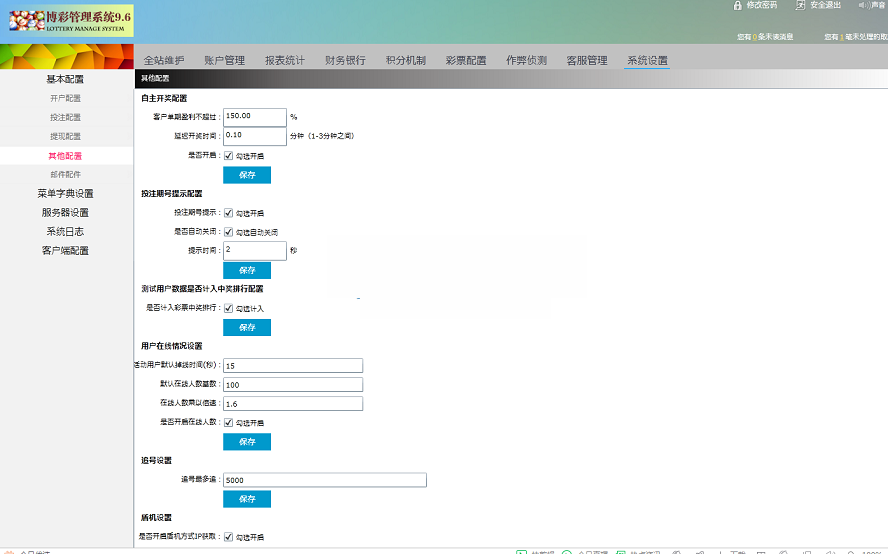
Task: Click the 安全退出 logout icon
Action: (x=801, y=6)
